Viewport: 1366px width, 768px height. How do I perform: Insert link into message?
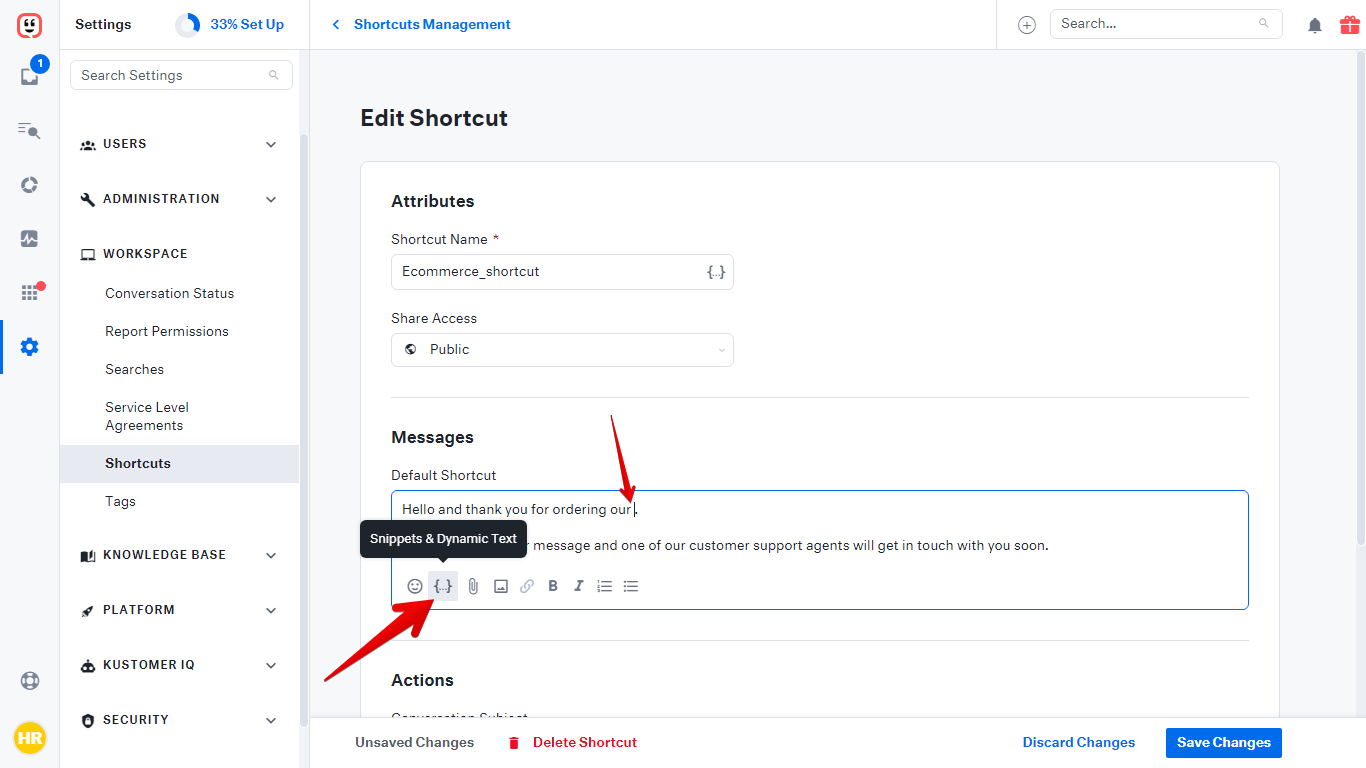pyautogui.click(x=527, y=586)
